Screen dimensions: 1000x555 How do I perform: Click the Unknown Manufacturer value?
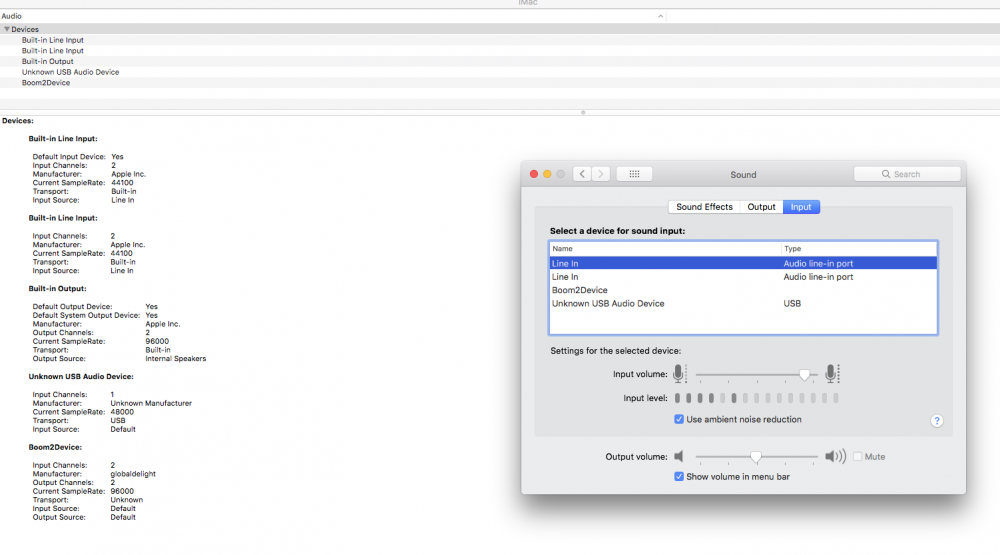point(151,403)
